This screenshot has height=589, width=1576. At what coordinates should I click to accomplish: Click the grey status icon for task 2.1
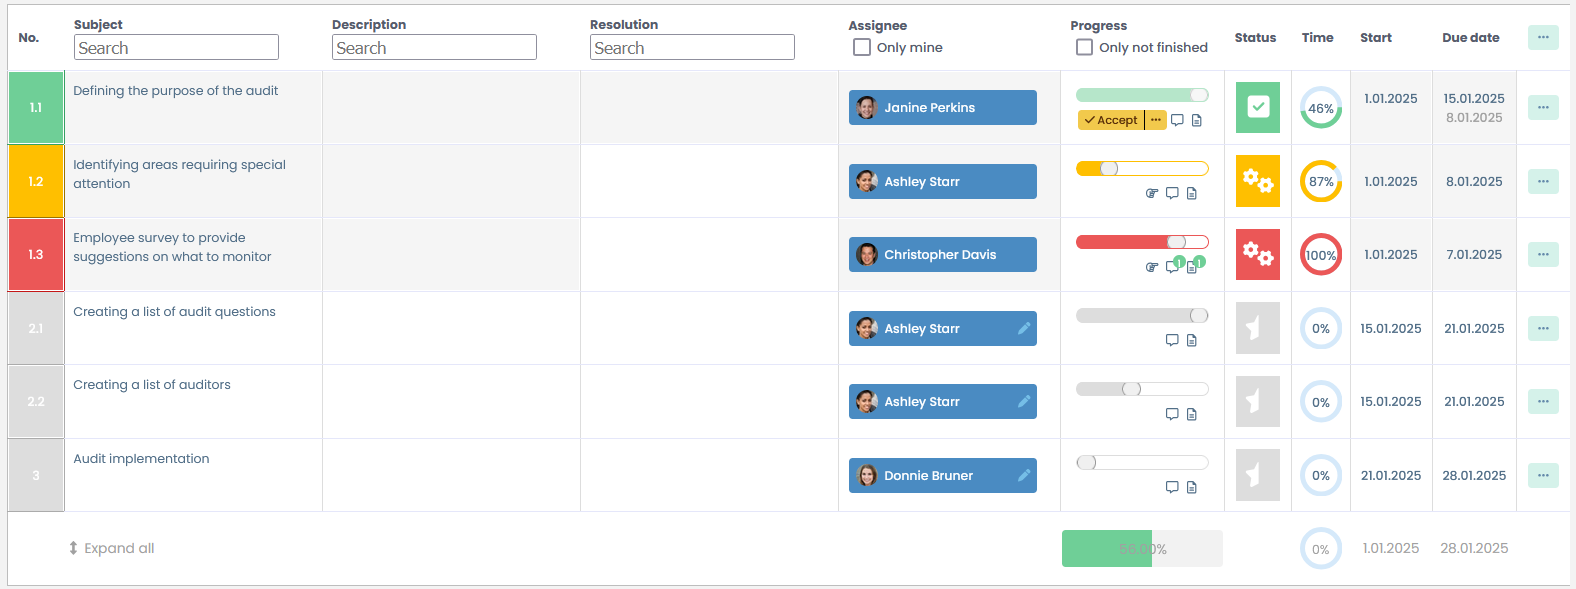pyautogui.click(x=1257, y=328)
